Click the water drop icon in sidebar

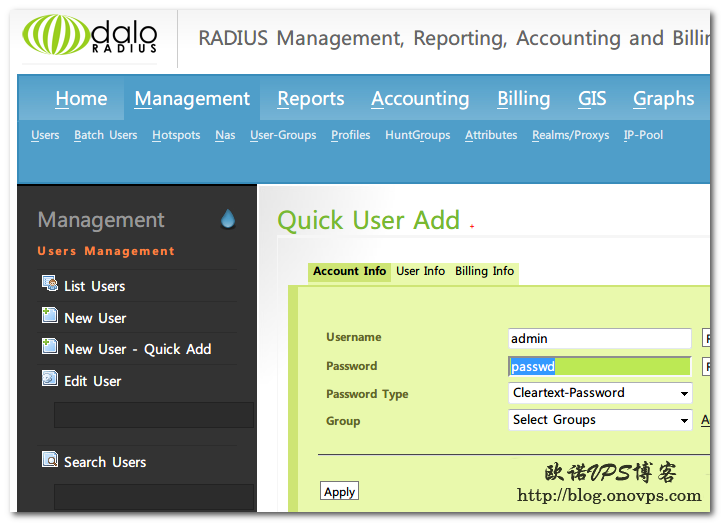pyautogui.click(x=228, y=219)
